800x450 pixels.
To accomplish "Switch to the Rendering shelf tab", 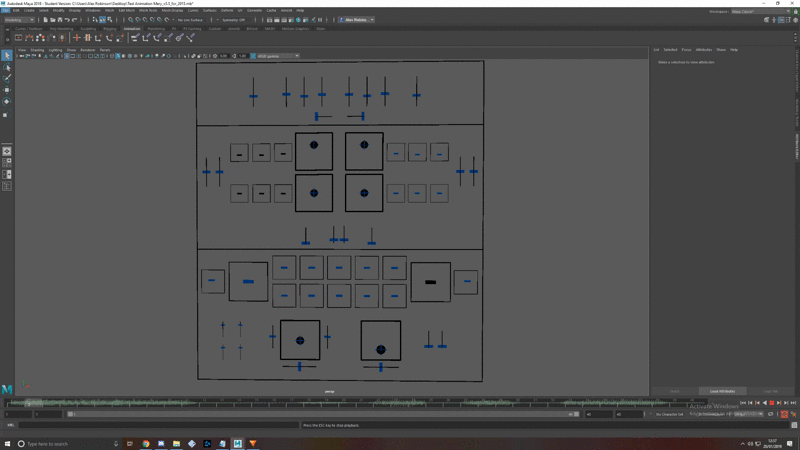I will [x=156, y=29].
